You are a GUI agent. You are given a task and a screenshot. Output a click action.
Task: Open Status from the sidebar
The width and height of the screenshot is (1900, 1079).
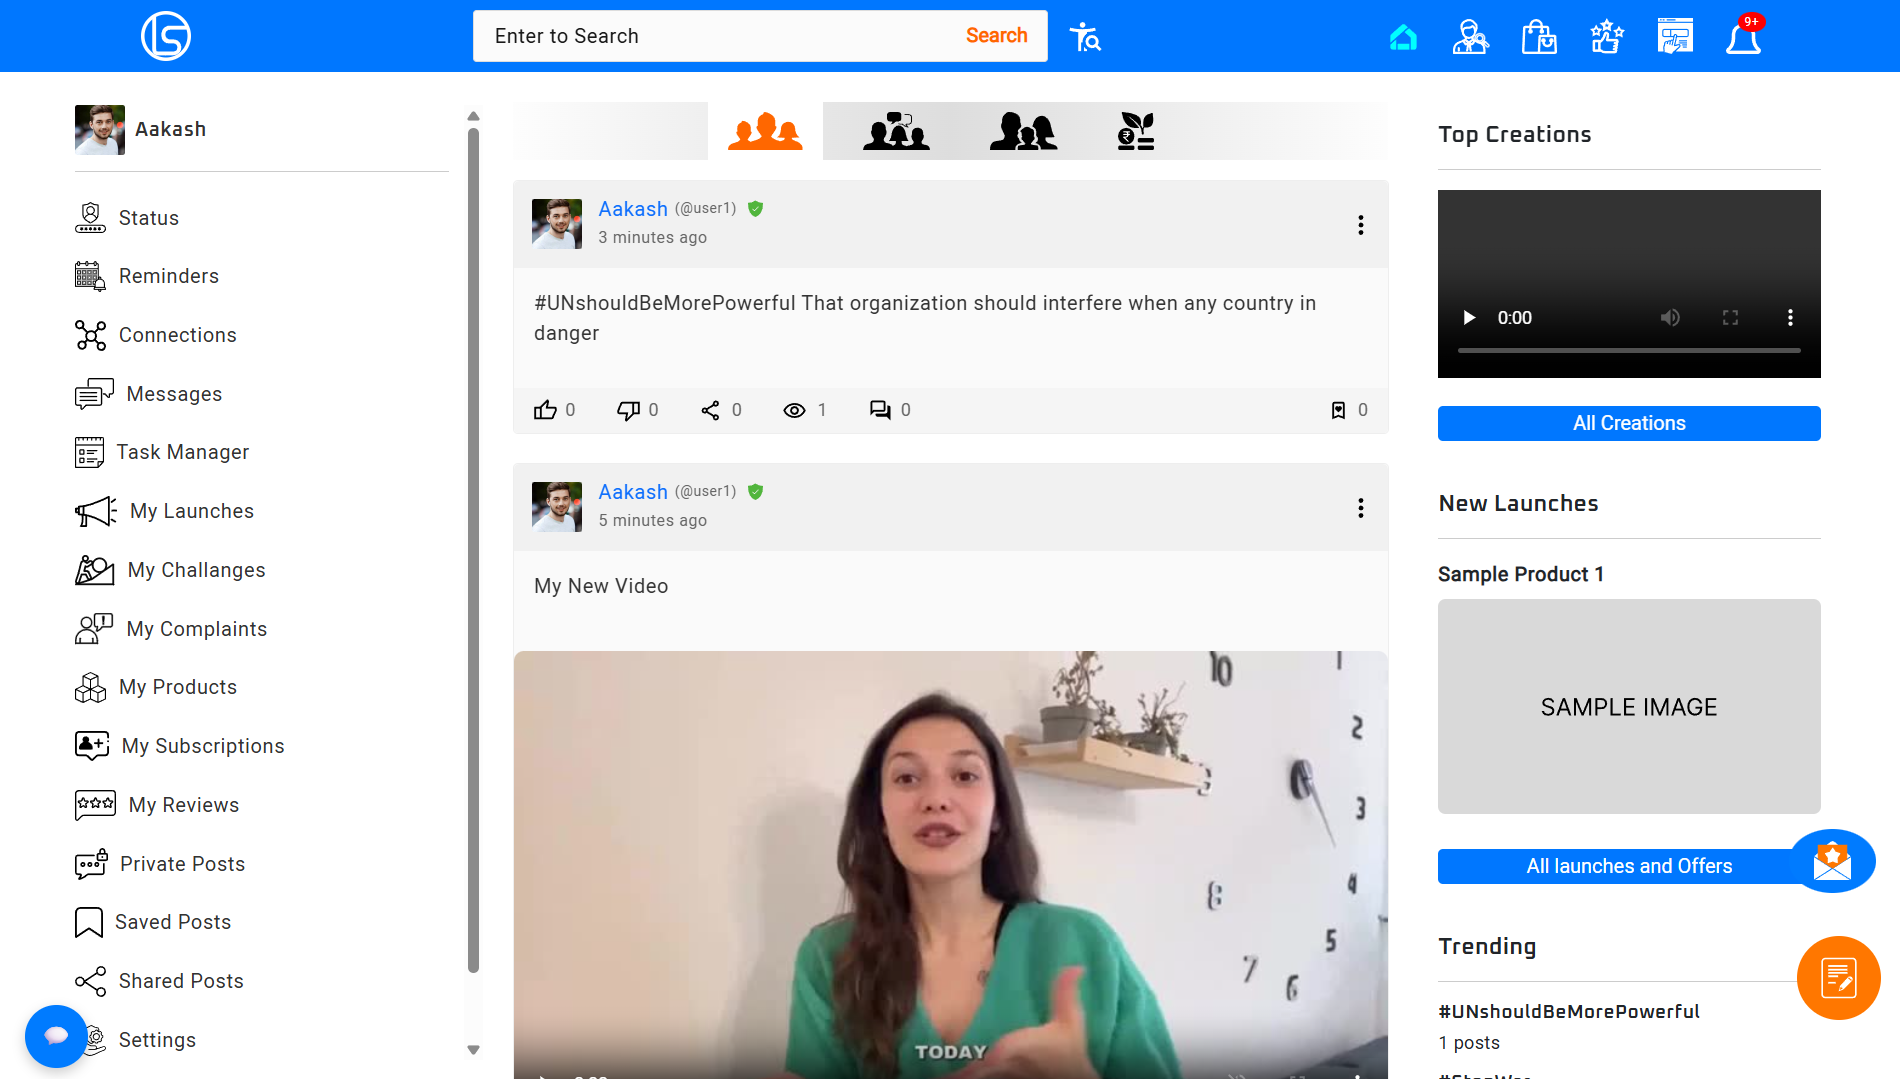click(x=148, y=218)
